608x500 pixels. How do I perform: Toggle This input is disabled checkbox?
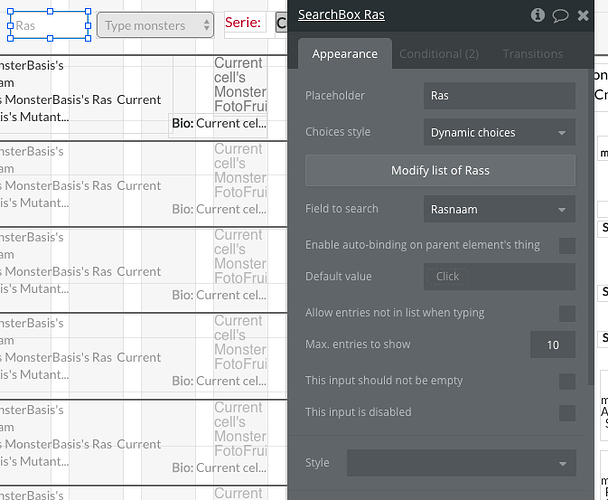click(567, 413)
